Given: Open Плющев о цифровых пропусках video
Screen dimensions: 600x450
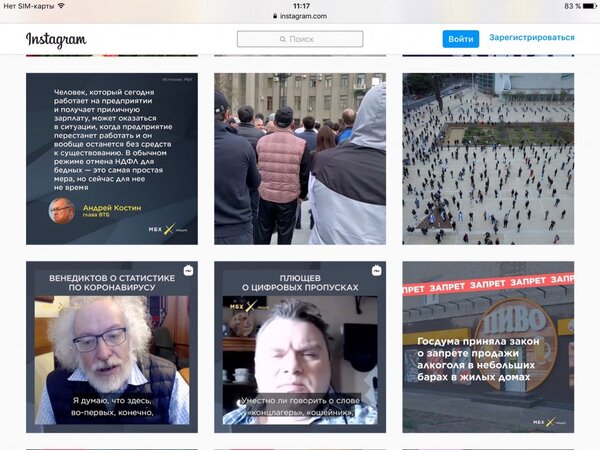Looking at the screenshot, I should (x=300, y=346).
